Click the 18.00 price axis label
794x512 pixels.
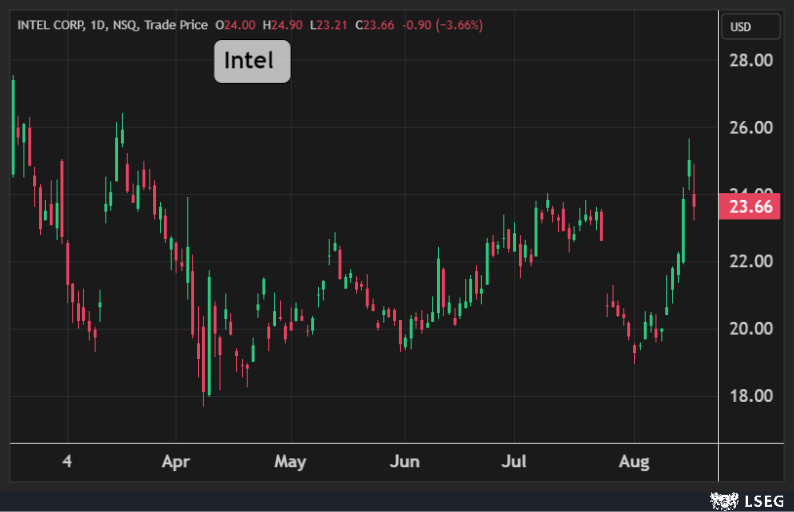(x=751, y=396)
